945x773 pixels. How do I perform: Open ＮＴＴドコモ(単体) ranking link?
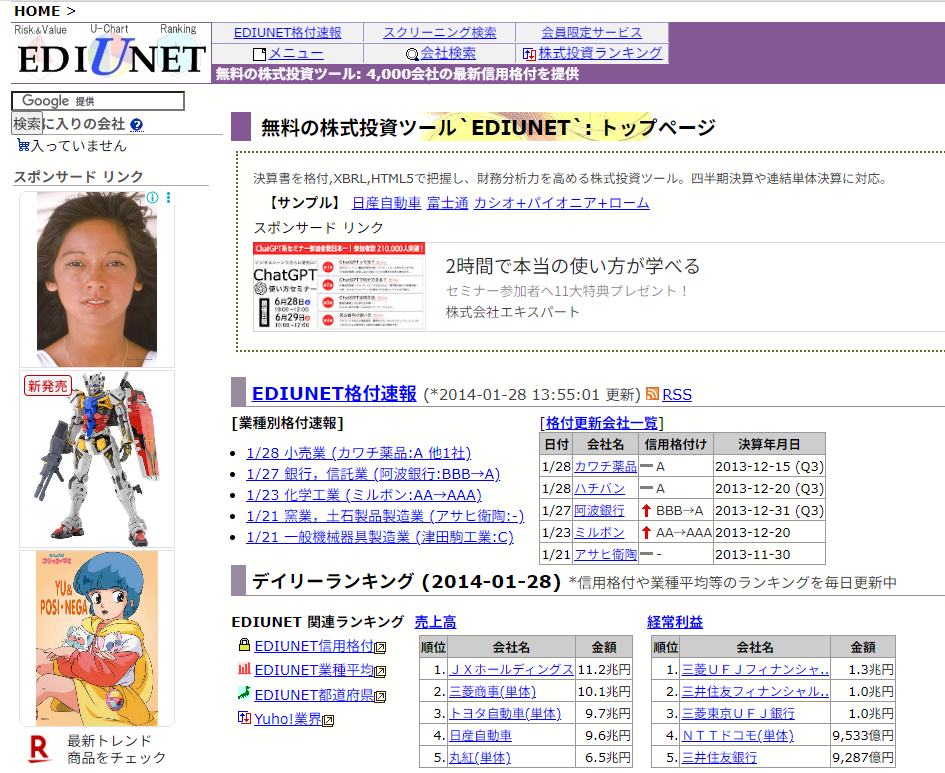[x=738, y=736]
